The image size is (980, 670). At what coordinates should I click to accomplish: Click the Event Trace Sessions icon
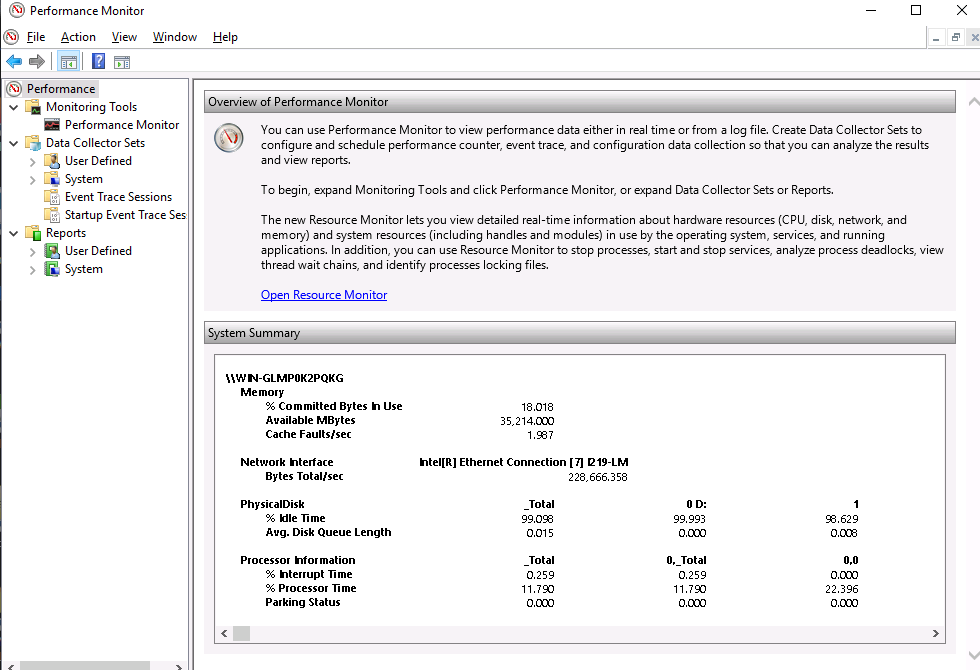point(52,197)
